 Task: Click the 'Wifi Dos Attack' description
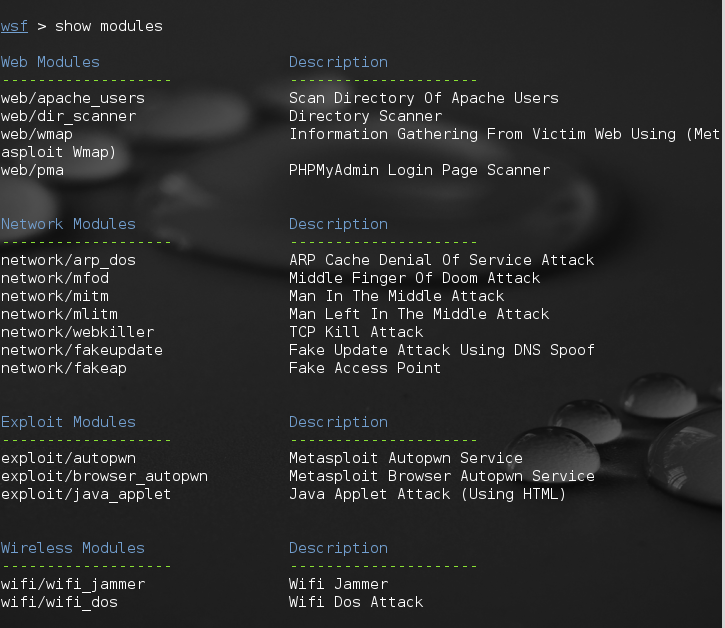coord(356,602)
